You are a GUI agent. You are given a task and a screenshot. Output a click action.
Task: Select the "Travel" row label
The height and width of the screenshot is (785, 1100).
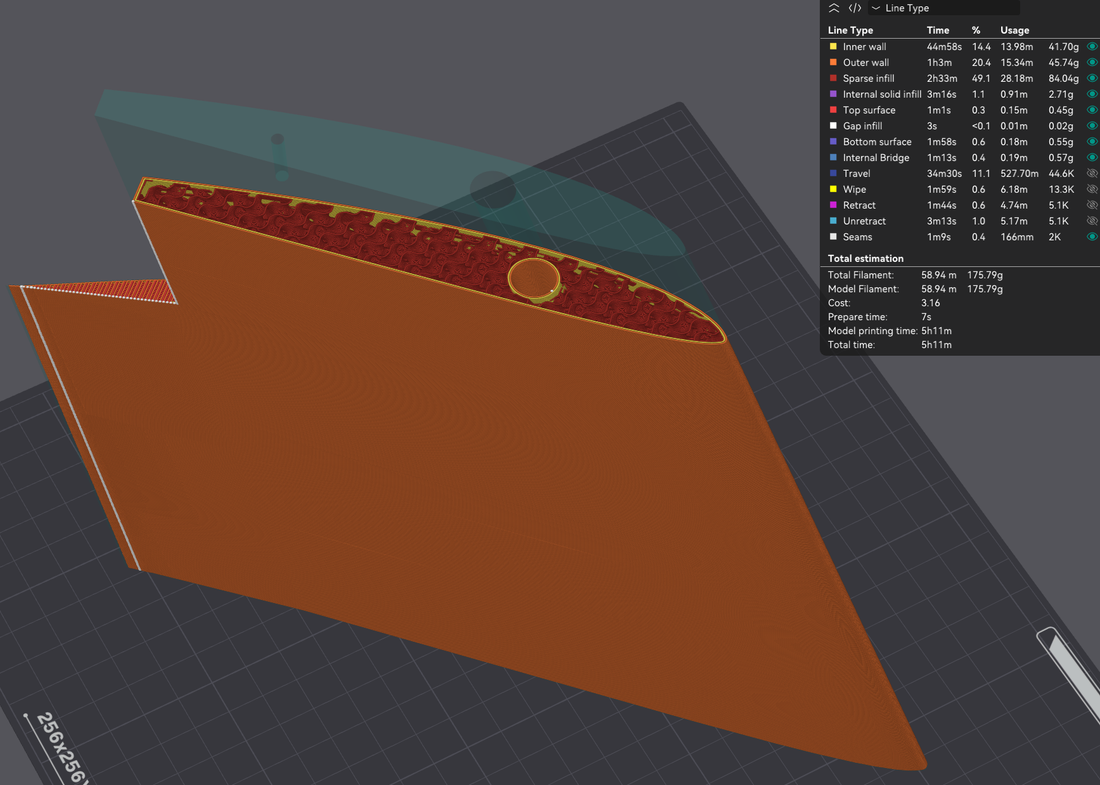tap(857, 173)
